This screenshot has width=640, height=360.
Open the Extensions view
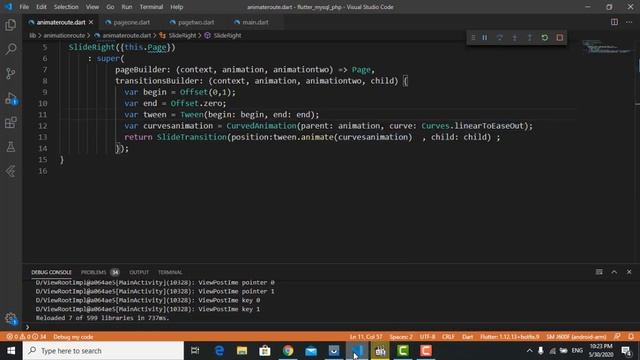pos(11,122)
